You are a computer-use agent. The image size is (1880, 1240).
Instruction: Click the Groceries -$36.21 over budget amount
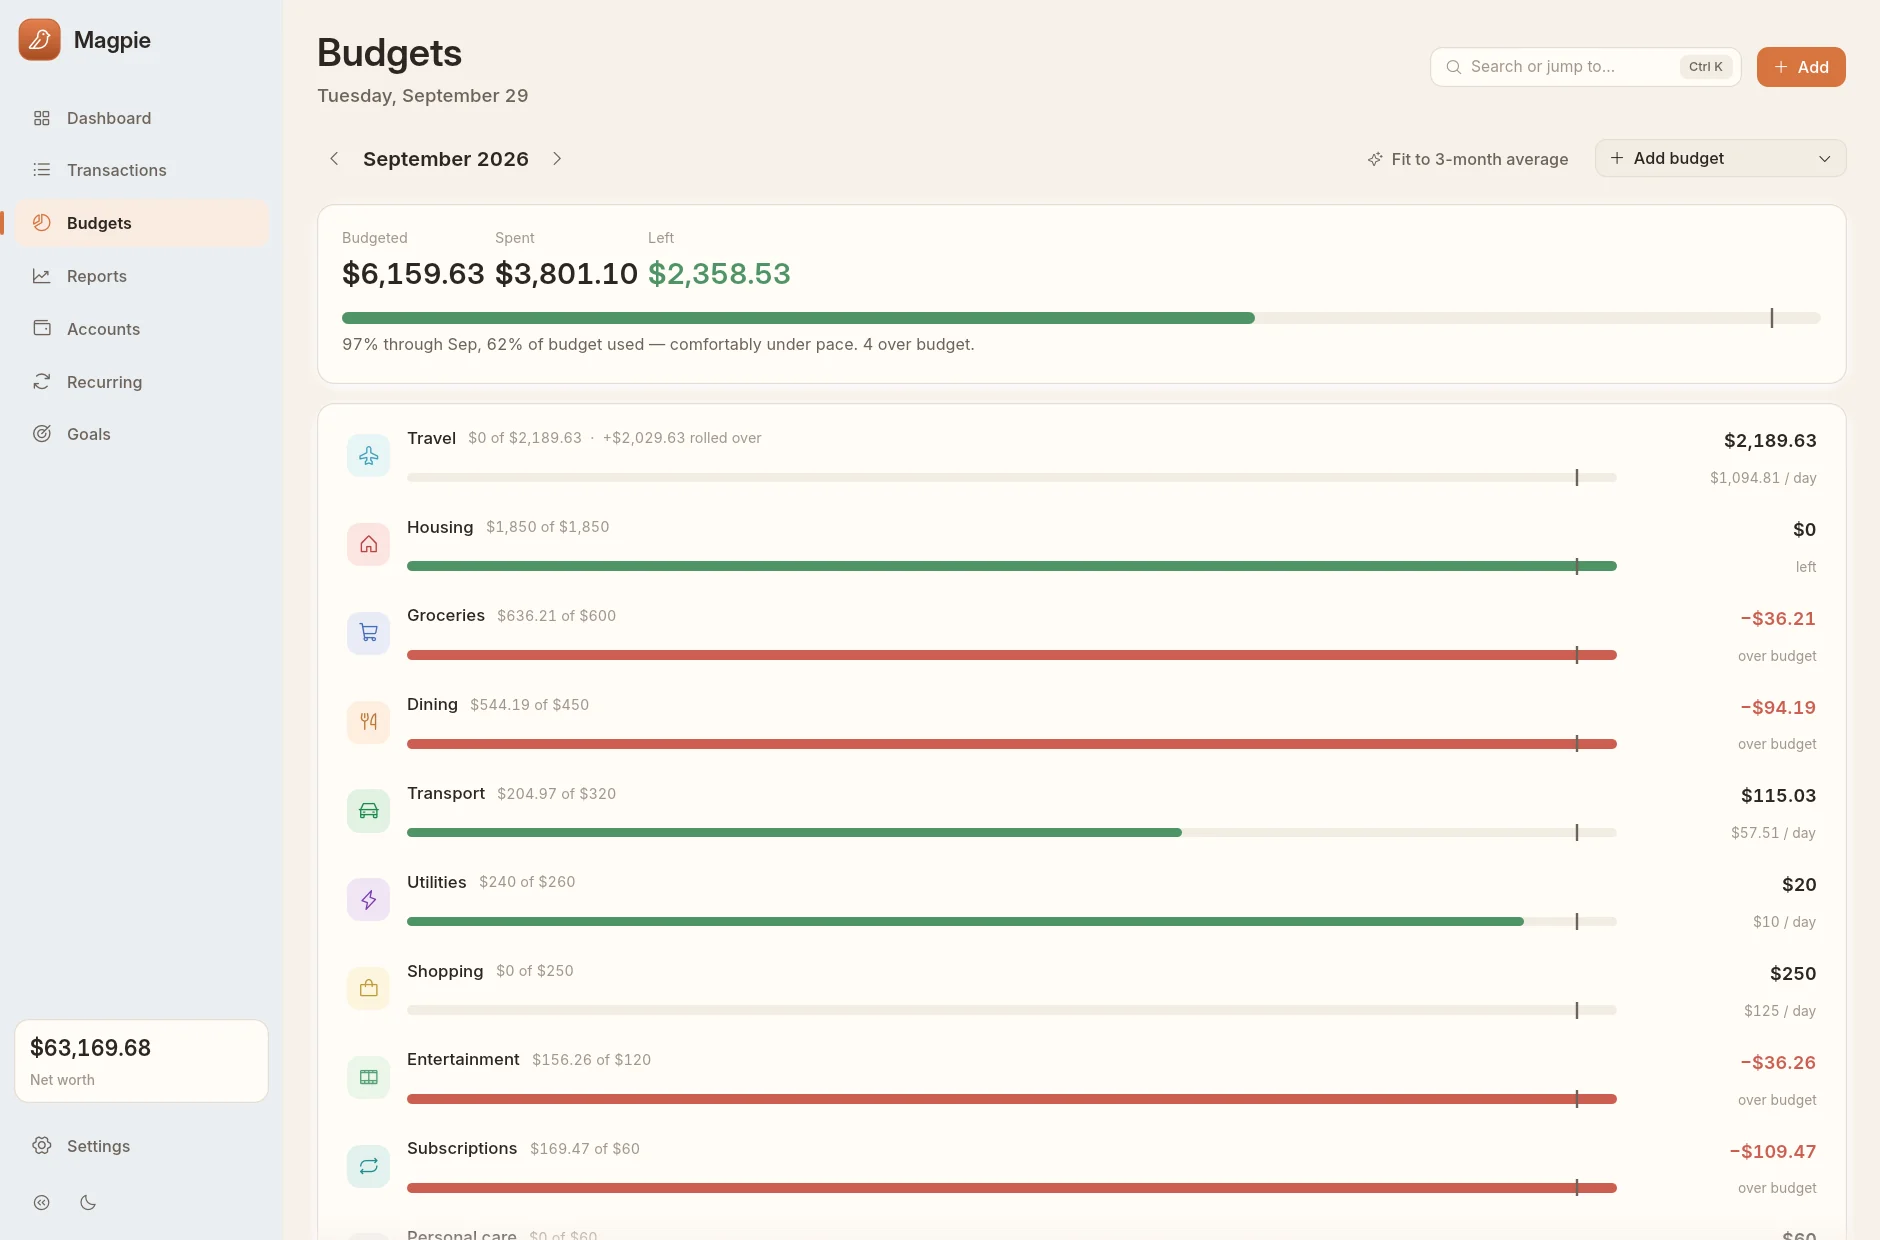1778,619
